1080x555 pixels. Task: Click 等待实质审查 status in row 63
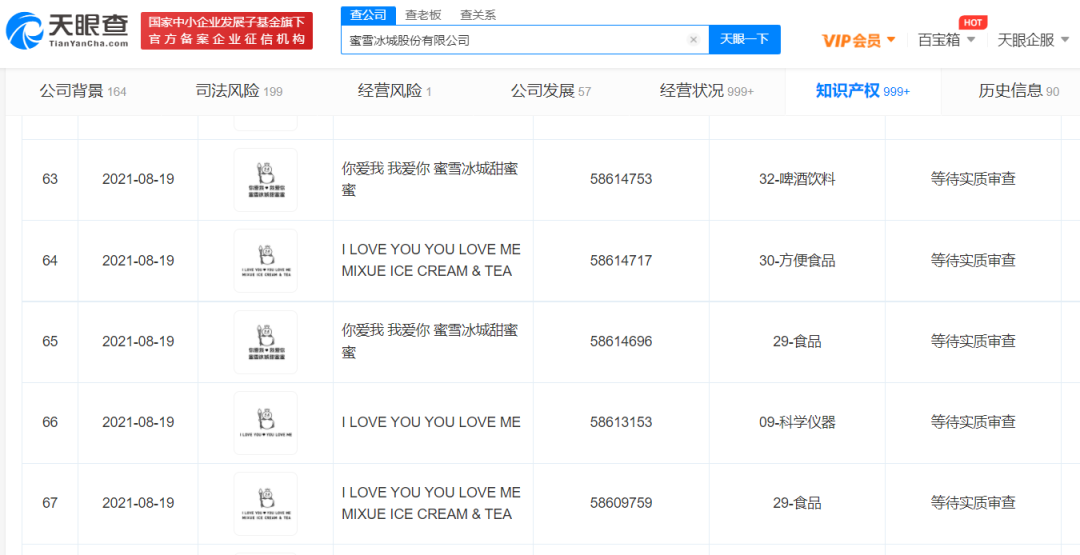coord(973,180)
